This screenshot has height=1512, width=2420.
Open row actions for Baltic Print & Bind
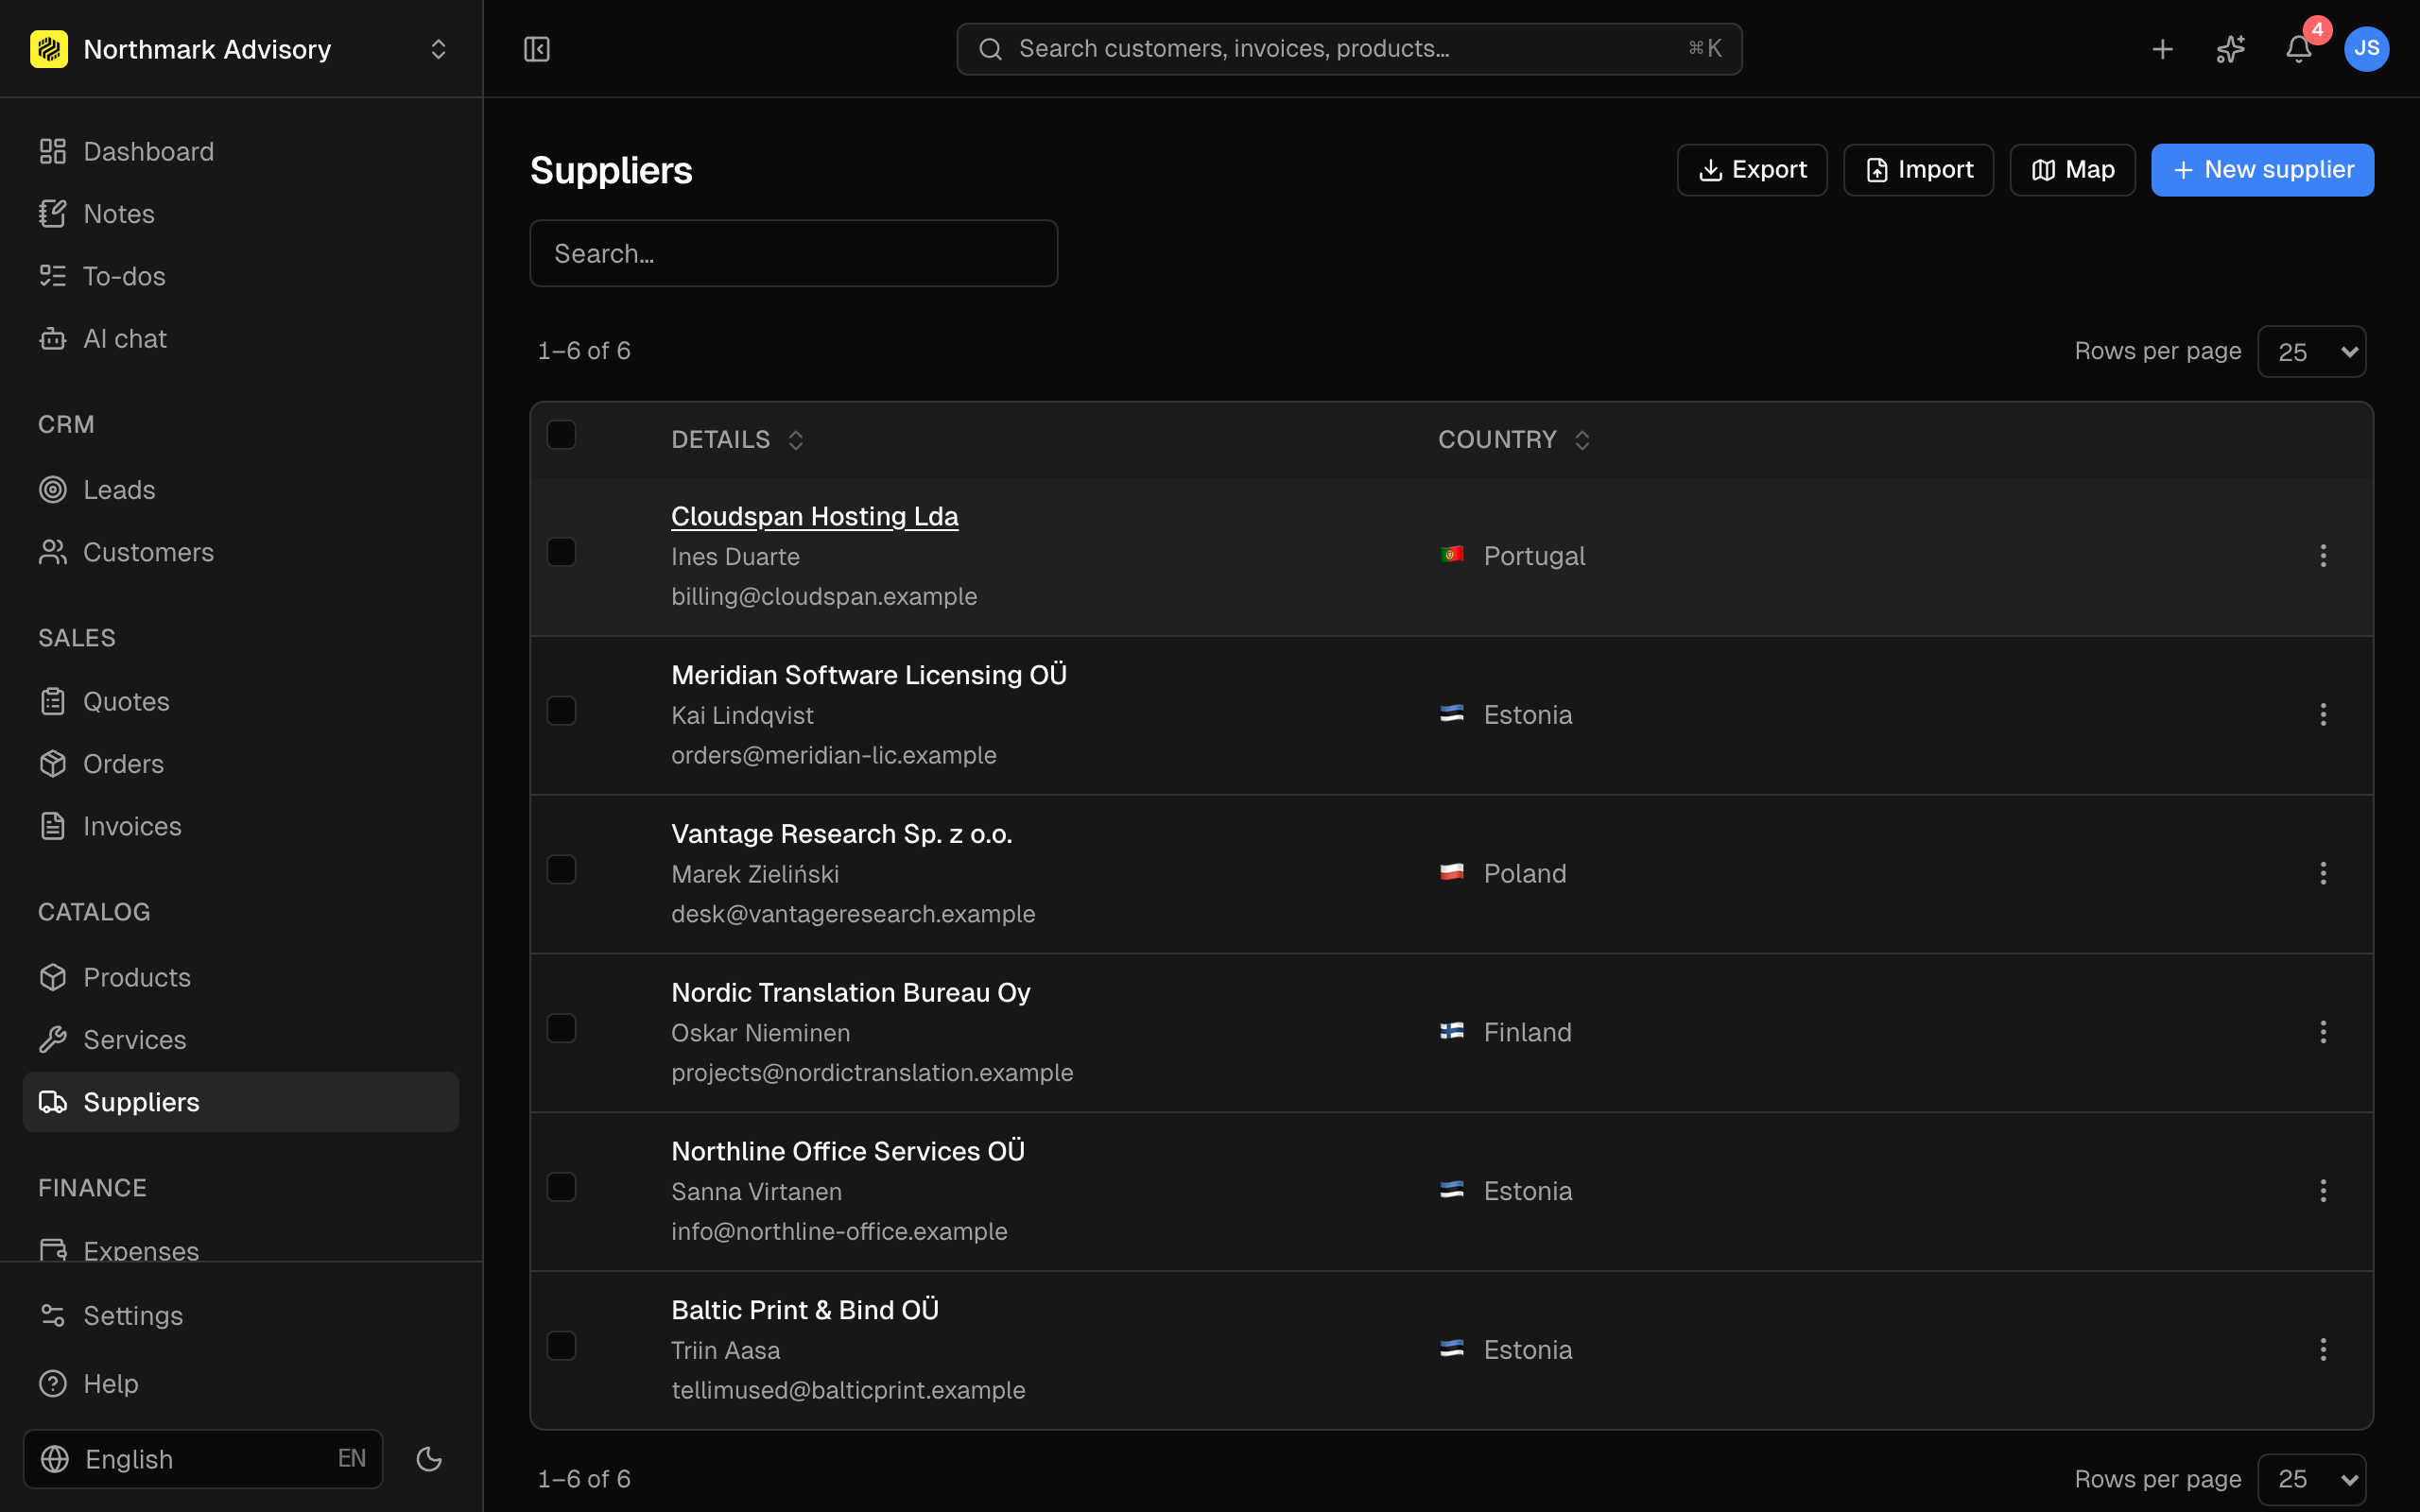click(2323, 1349)
